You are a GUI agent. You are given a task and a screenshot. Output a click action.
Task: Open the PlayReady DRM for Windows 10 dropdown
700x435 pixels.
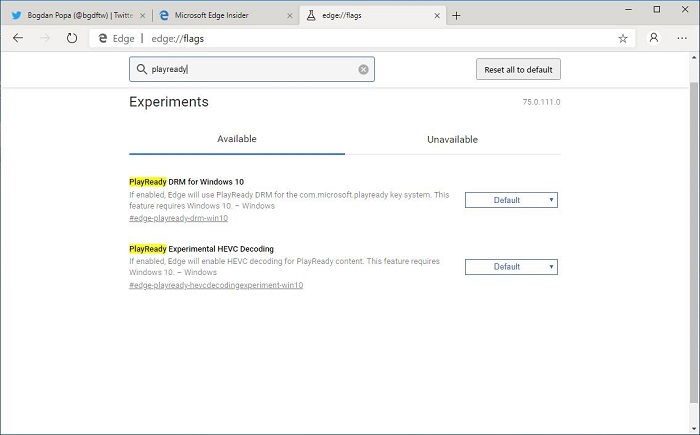(511, 200)
